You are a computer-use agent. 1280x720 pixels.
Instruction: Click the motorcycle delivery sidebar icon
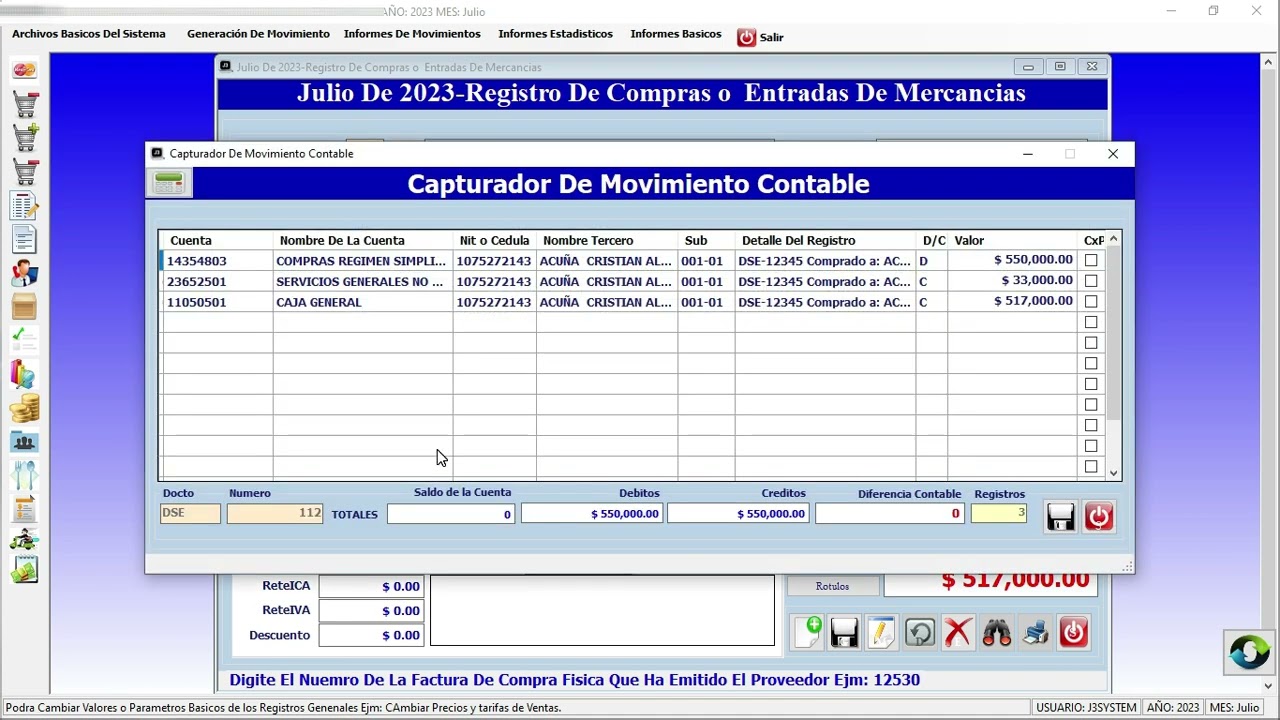(x=24, y=541)
